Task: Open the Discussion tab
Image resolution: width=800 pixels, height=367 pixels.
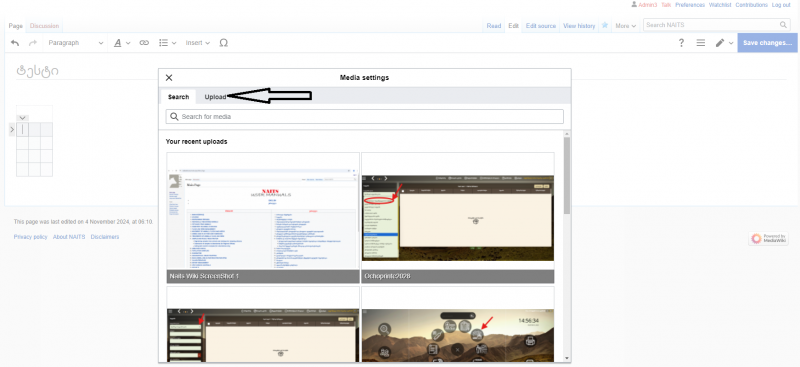Action: click(44, 26)
